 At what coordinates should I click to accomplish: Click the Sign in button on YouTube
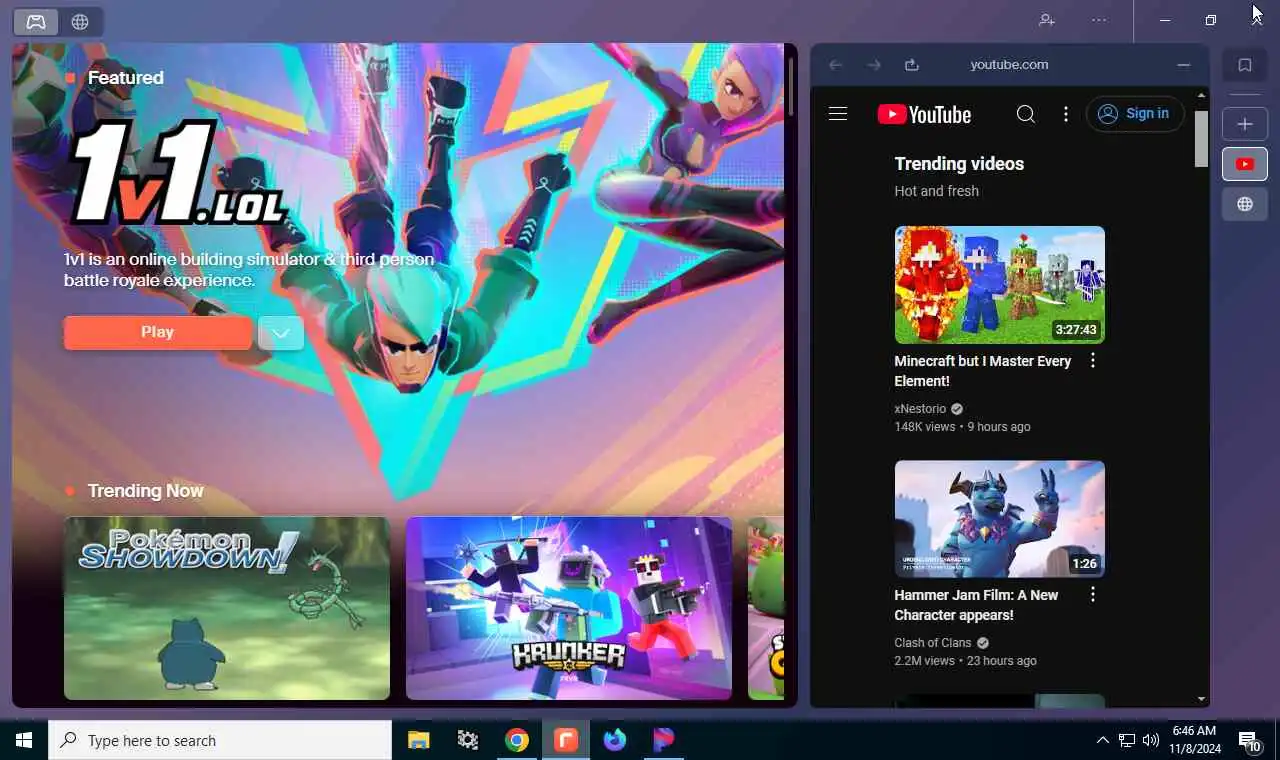[x=1135, y=114]
